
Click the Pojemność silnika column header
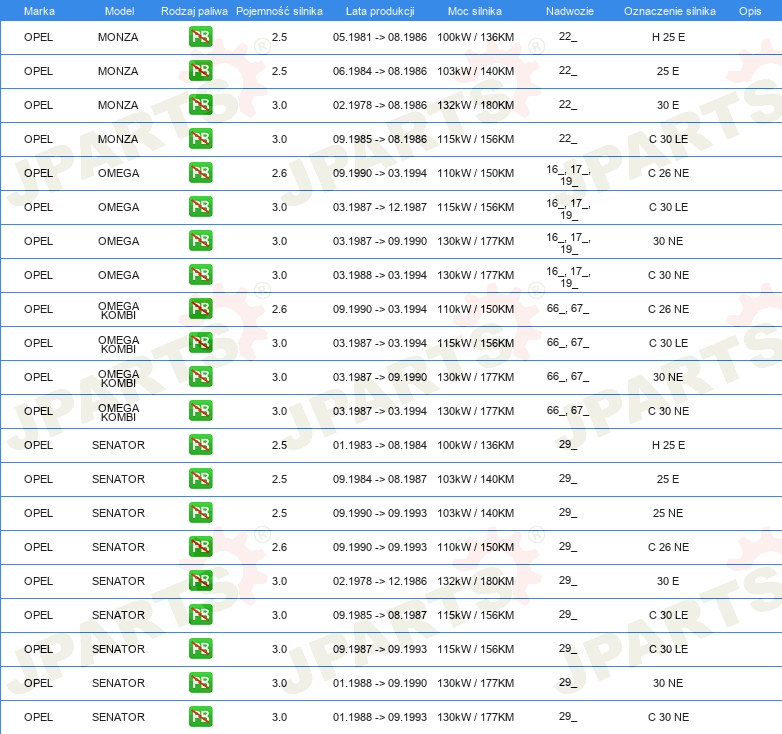coord(279,11)
